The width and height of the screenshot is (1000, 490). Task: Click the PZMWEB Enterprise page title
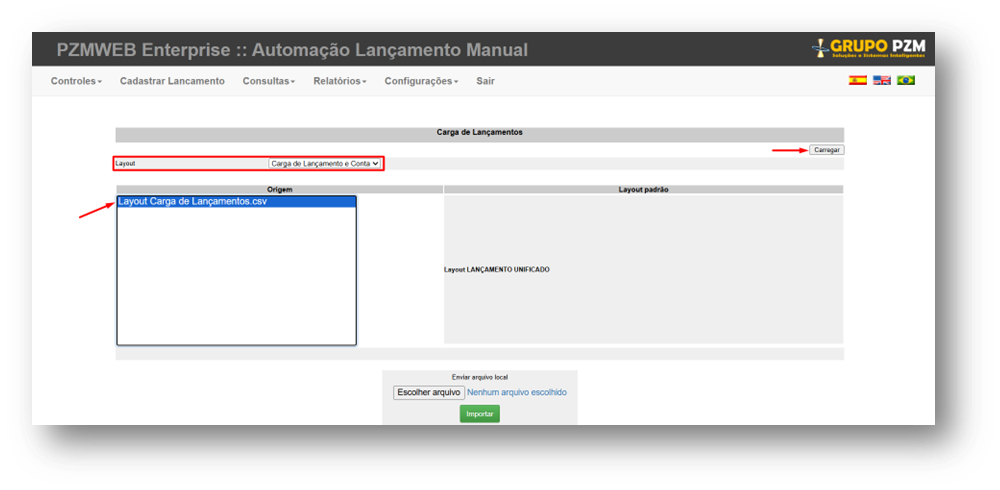click(291, 50)
